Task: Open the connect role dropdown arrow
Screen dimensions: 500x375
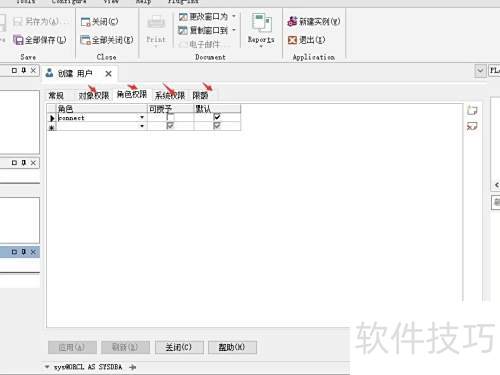Action: (x=142, y=117)
